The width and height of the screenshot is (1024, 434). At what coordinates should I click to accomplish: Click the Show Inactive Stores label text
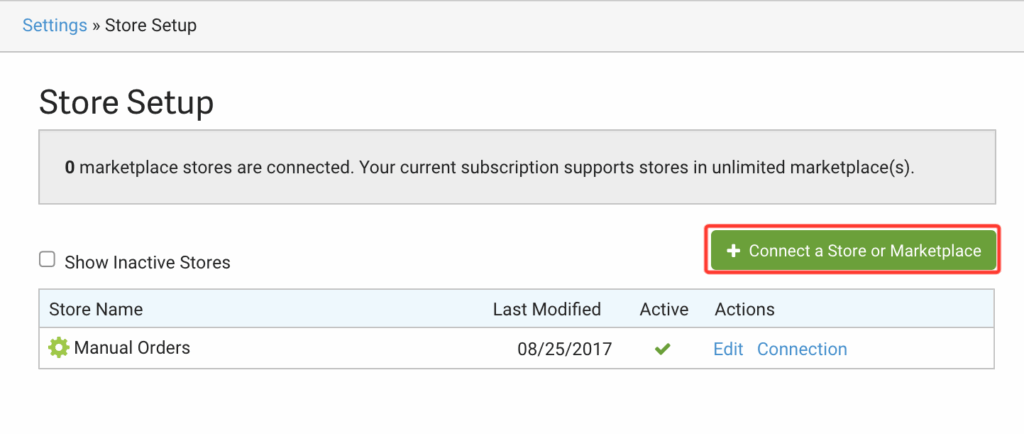(x=147, y=263)
